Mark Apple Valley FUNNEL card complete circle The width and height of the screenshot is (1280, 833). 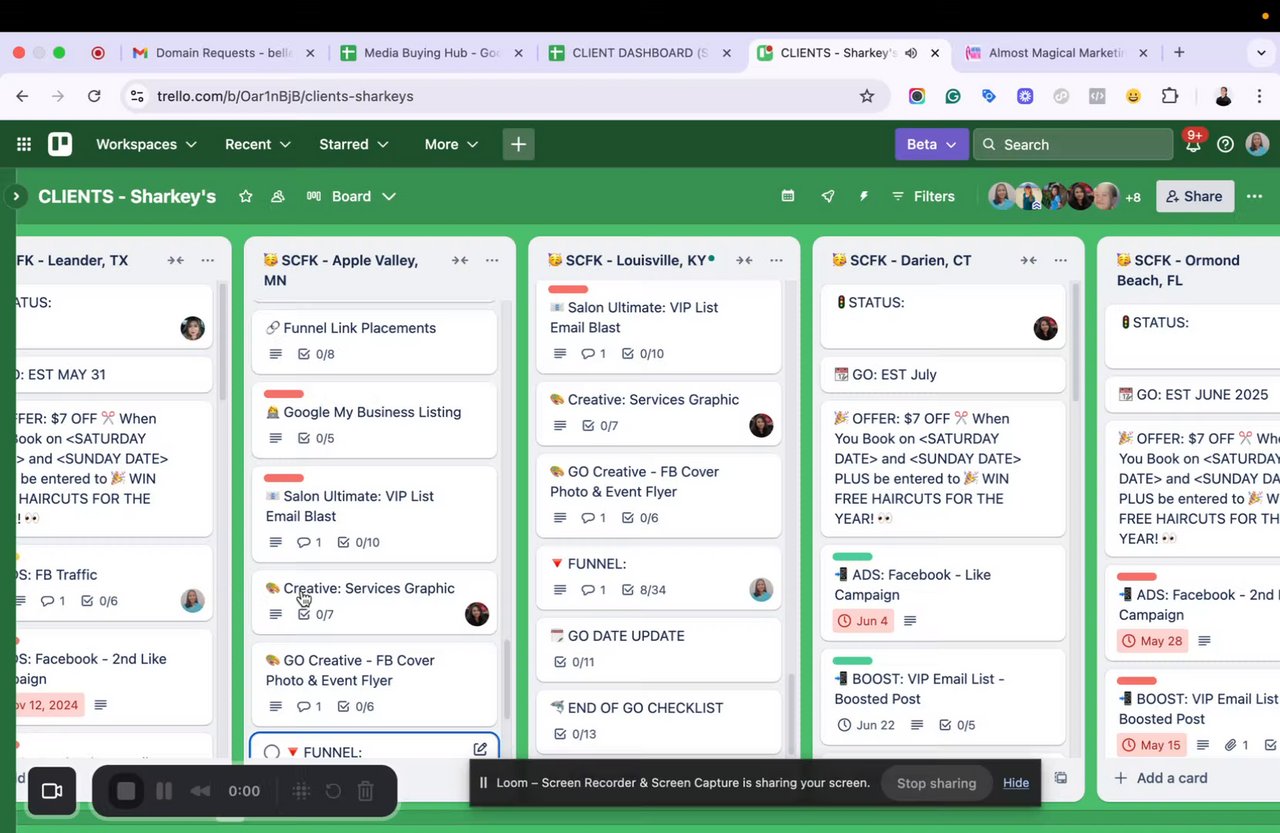pyautogui.click(x=272, y=752)
